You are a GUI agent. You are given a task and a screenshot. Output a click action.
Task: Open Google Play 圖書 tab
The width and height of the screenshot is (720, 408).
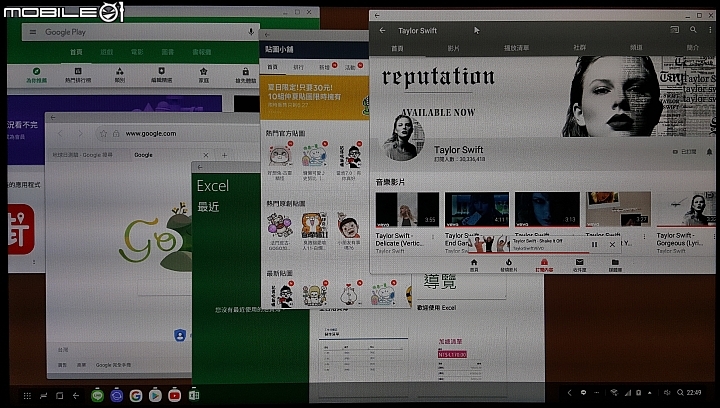tap(168, 52)
